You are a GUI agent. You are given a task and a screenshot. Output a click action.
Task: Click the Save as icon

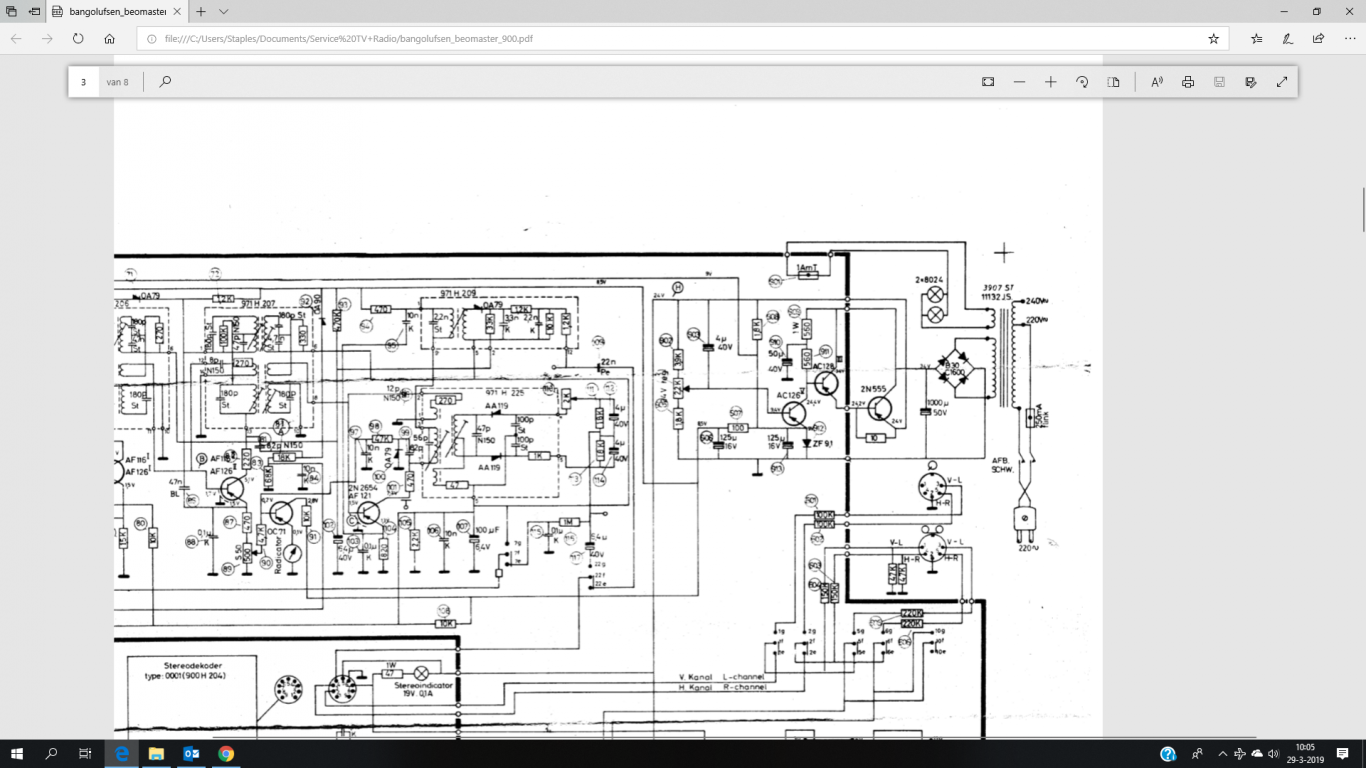pyautogui.click(x=1250, y=82)
